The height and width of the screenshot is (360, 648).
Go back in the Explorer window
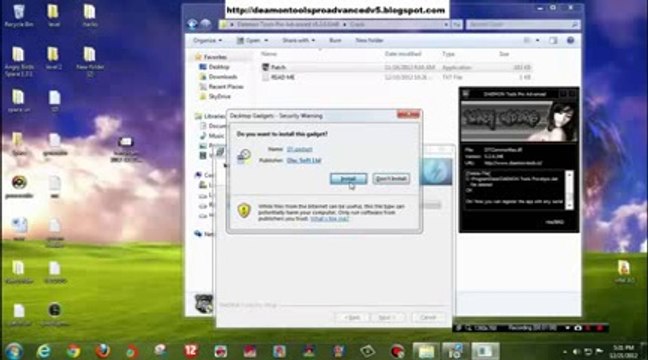[x=192, y=24]
